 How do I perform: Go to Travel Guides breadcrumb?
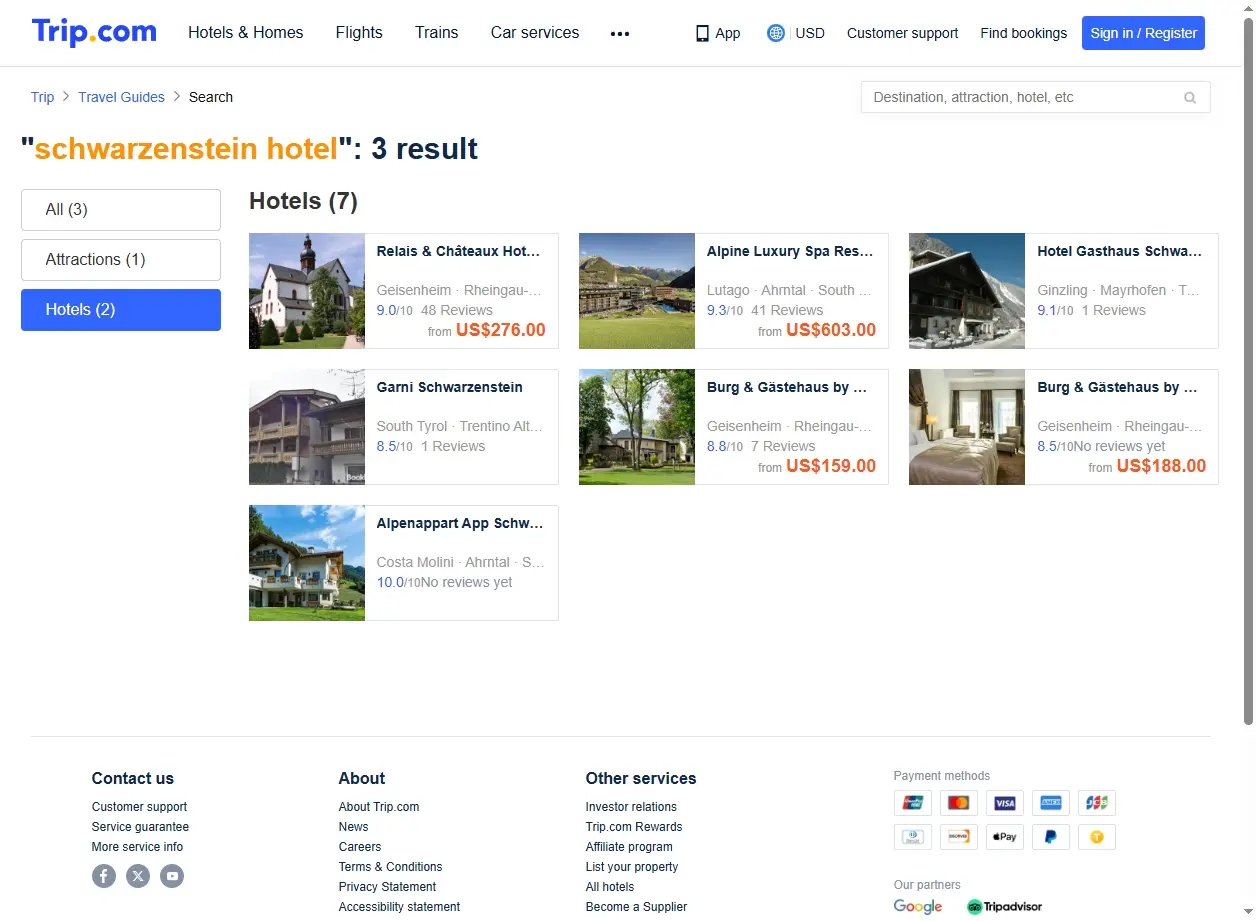pos(121,97)
